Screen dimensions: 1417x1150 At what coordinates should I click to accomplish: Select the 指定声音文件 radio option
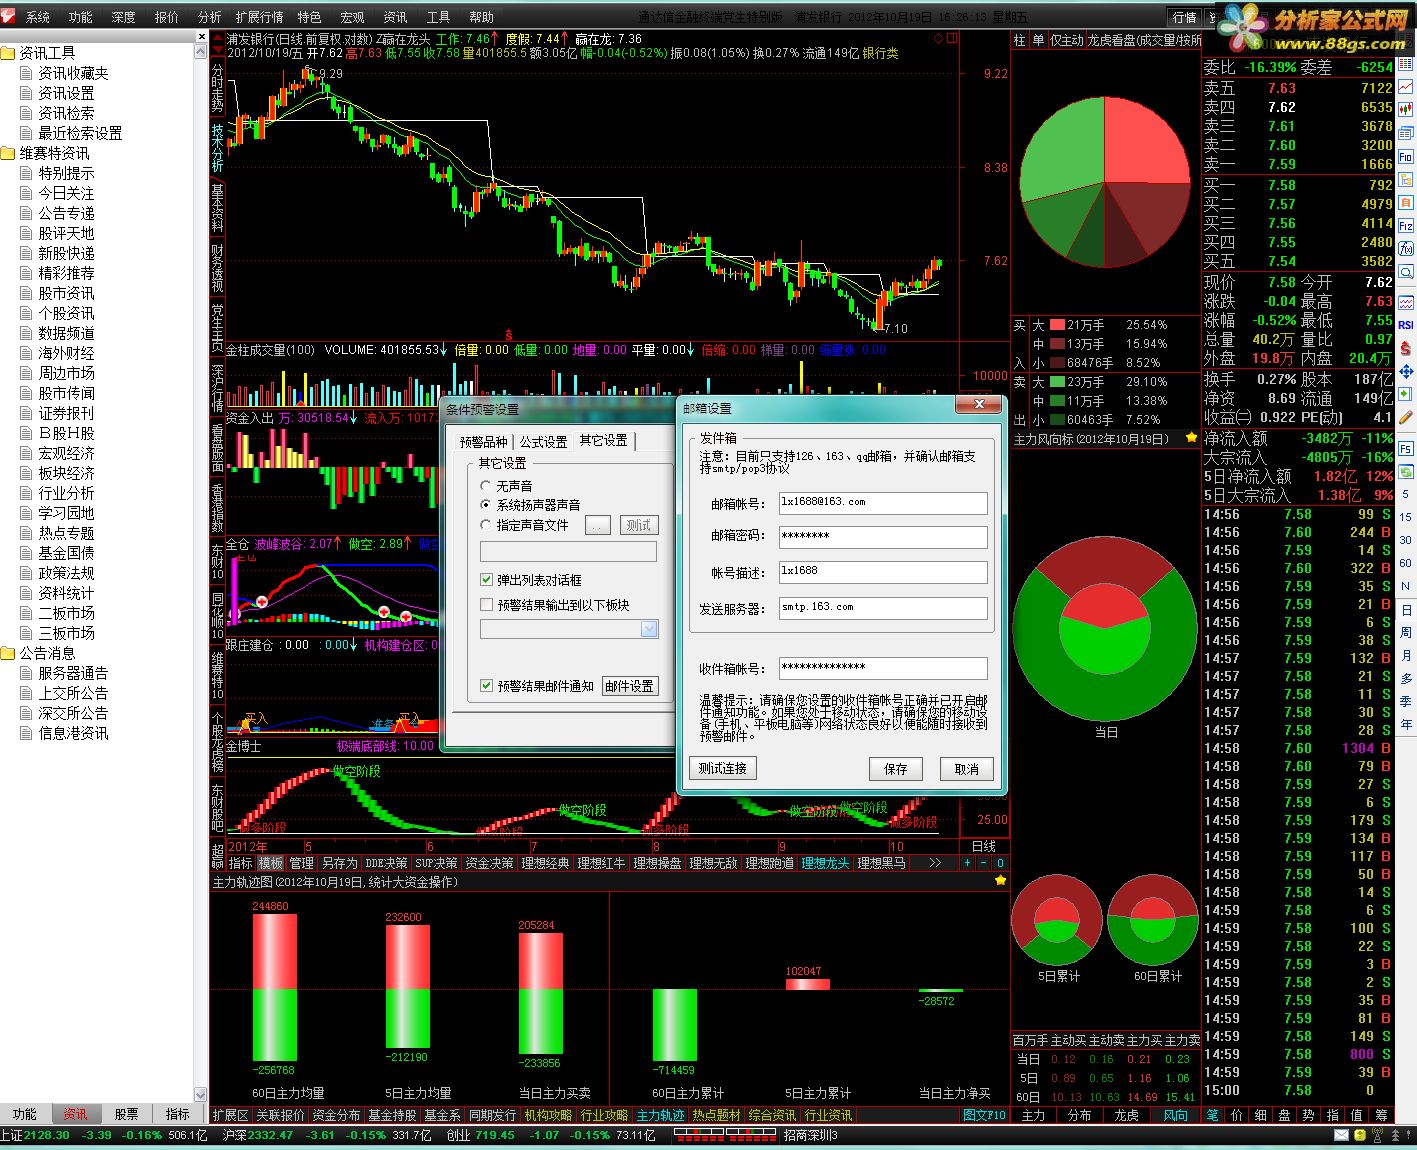(486, 525)
